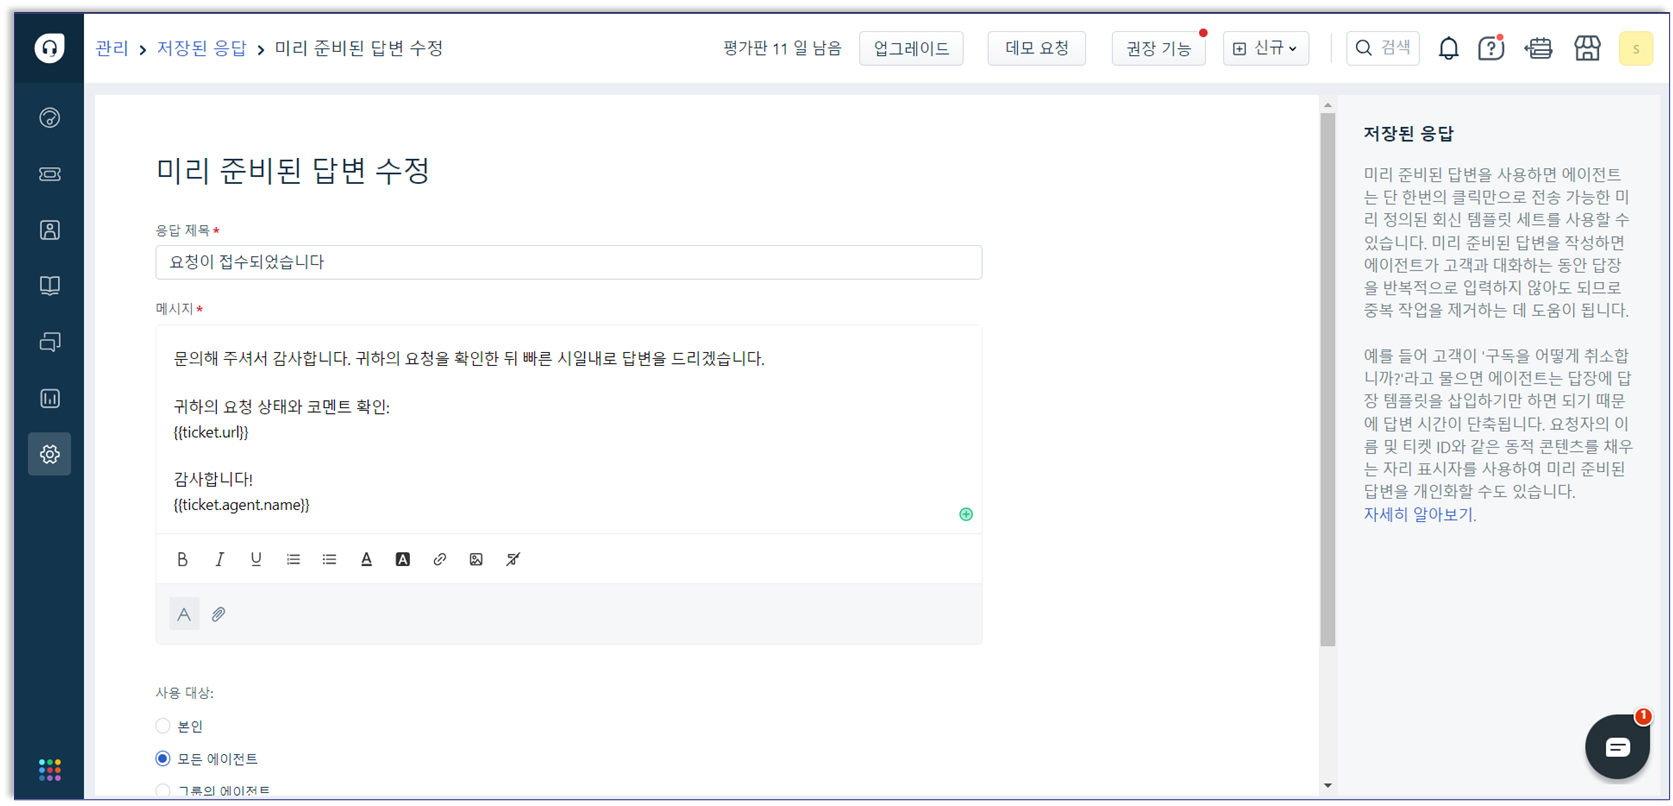Open the notifications bell

pos(1448,48)
